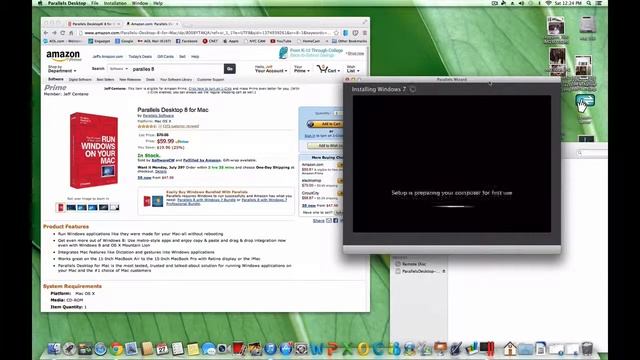Open Customer Support subnav link
Image resolution: width=640 pixels, height=360 pixels.
coord(211,80)
